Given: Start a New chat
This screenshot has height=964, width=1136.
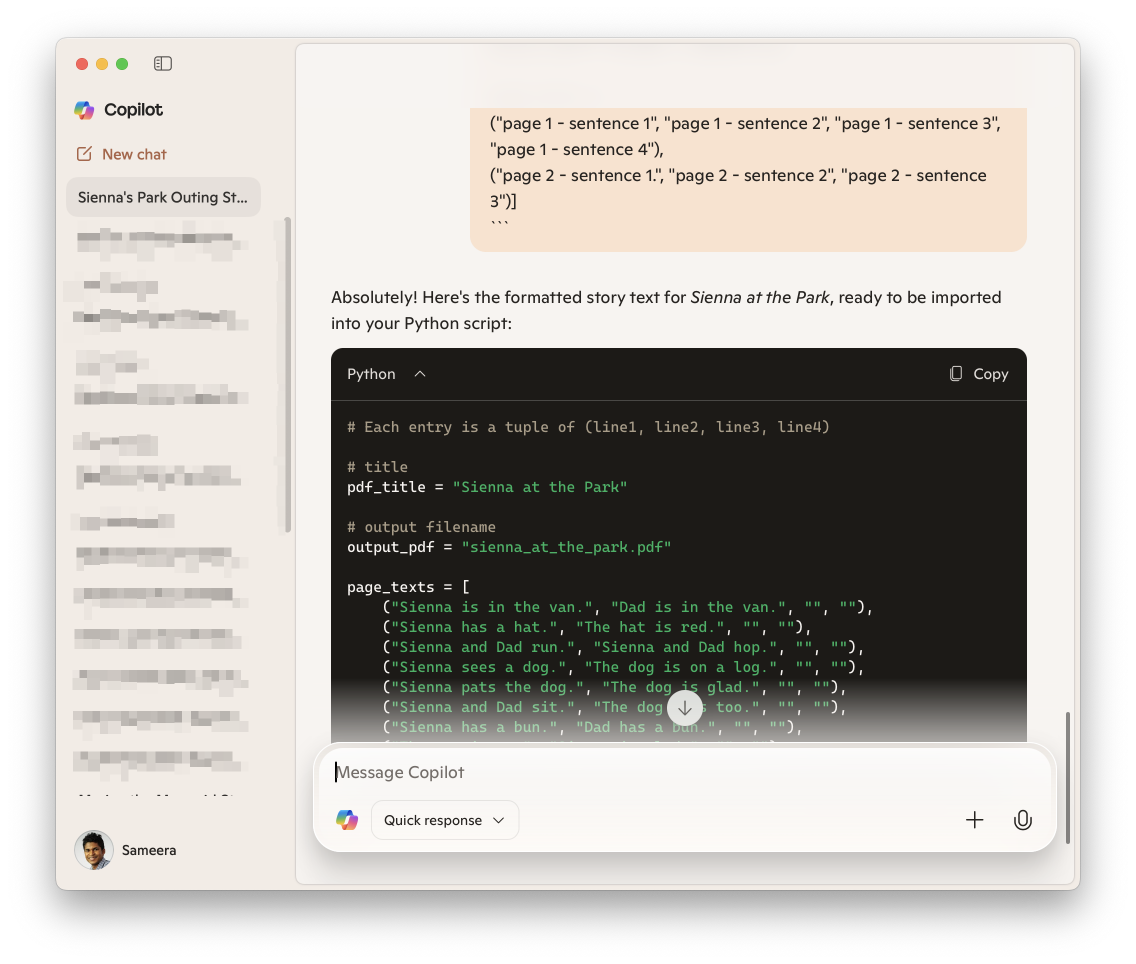Looking at the screenshot, I should click(122, 154).
